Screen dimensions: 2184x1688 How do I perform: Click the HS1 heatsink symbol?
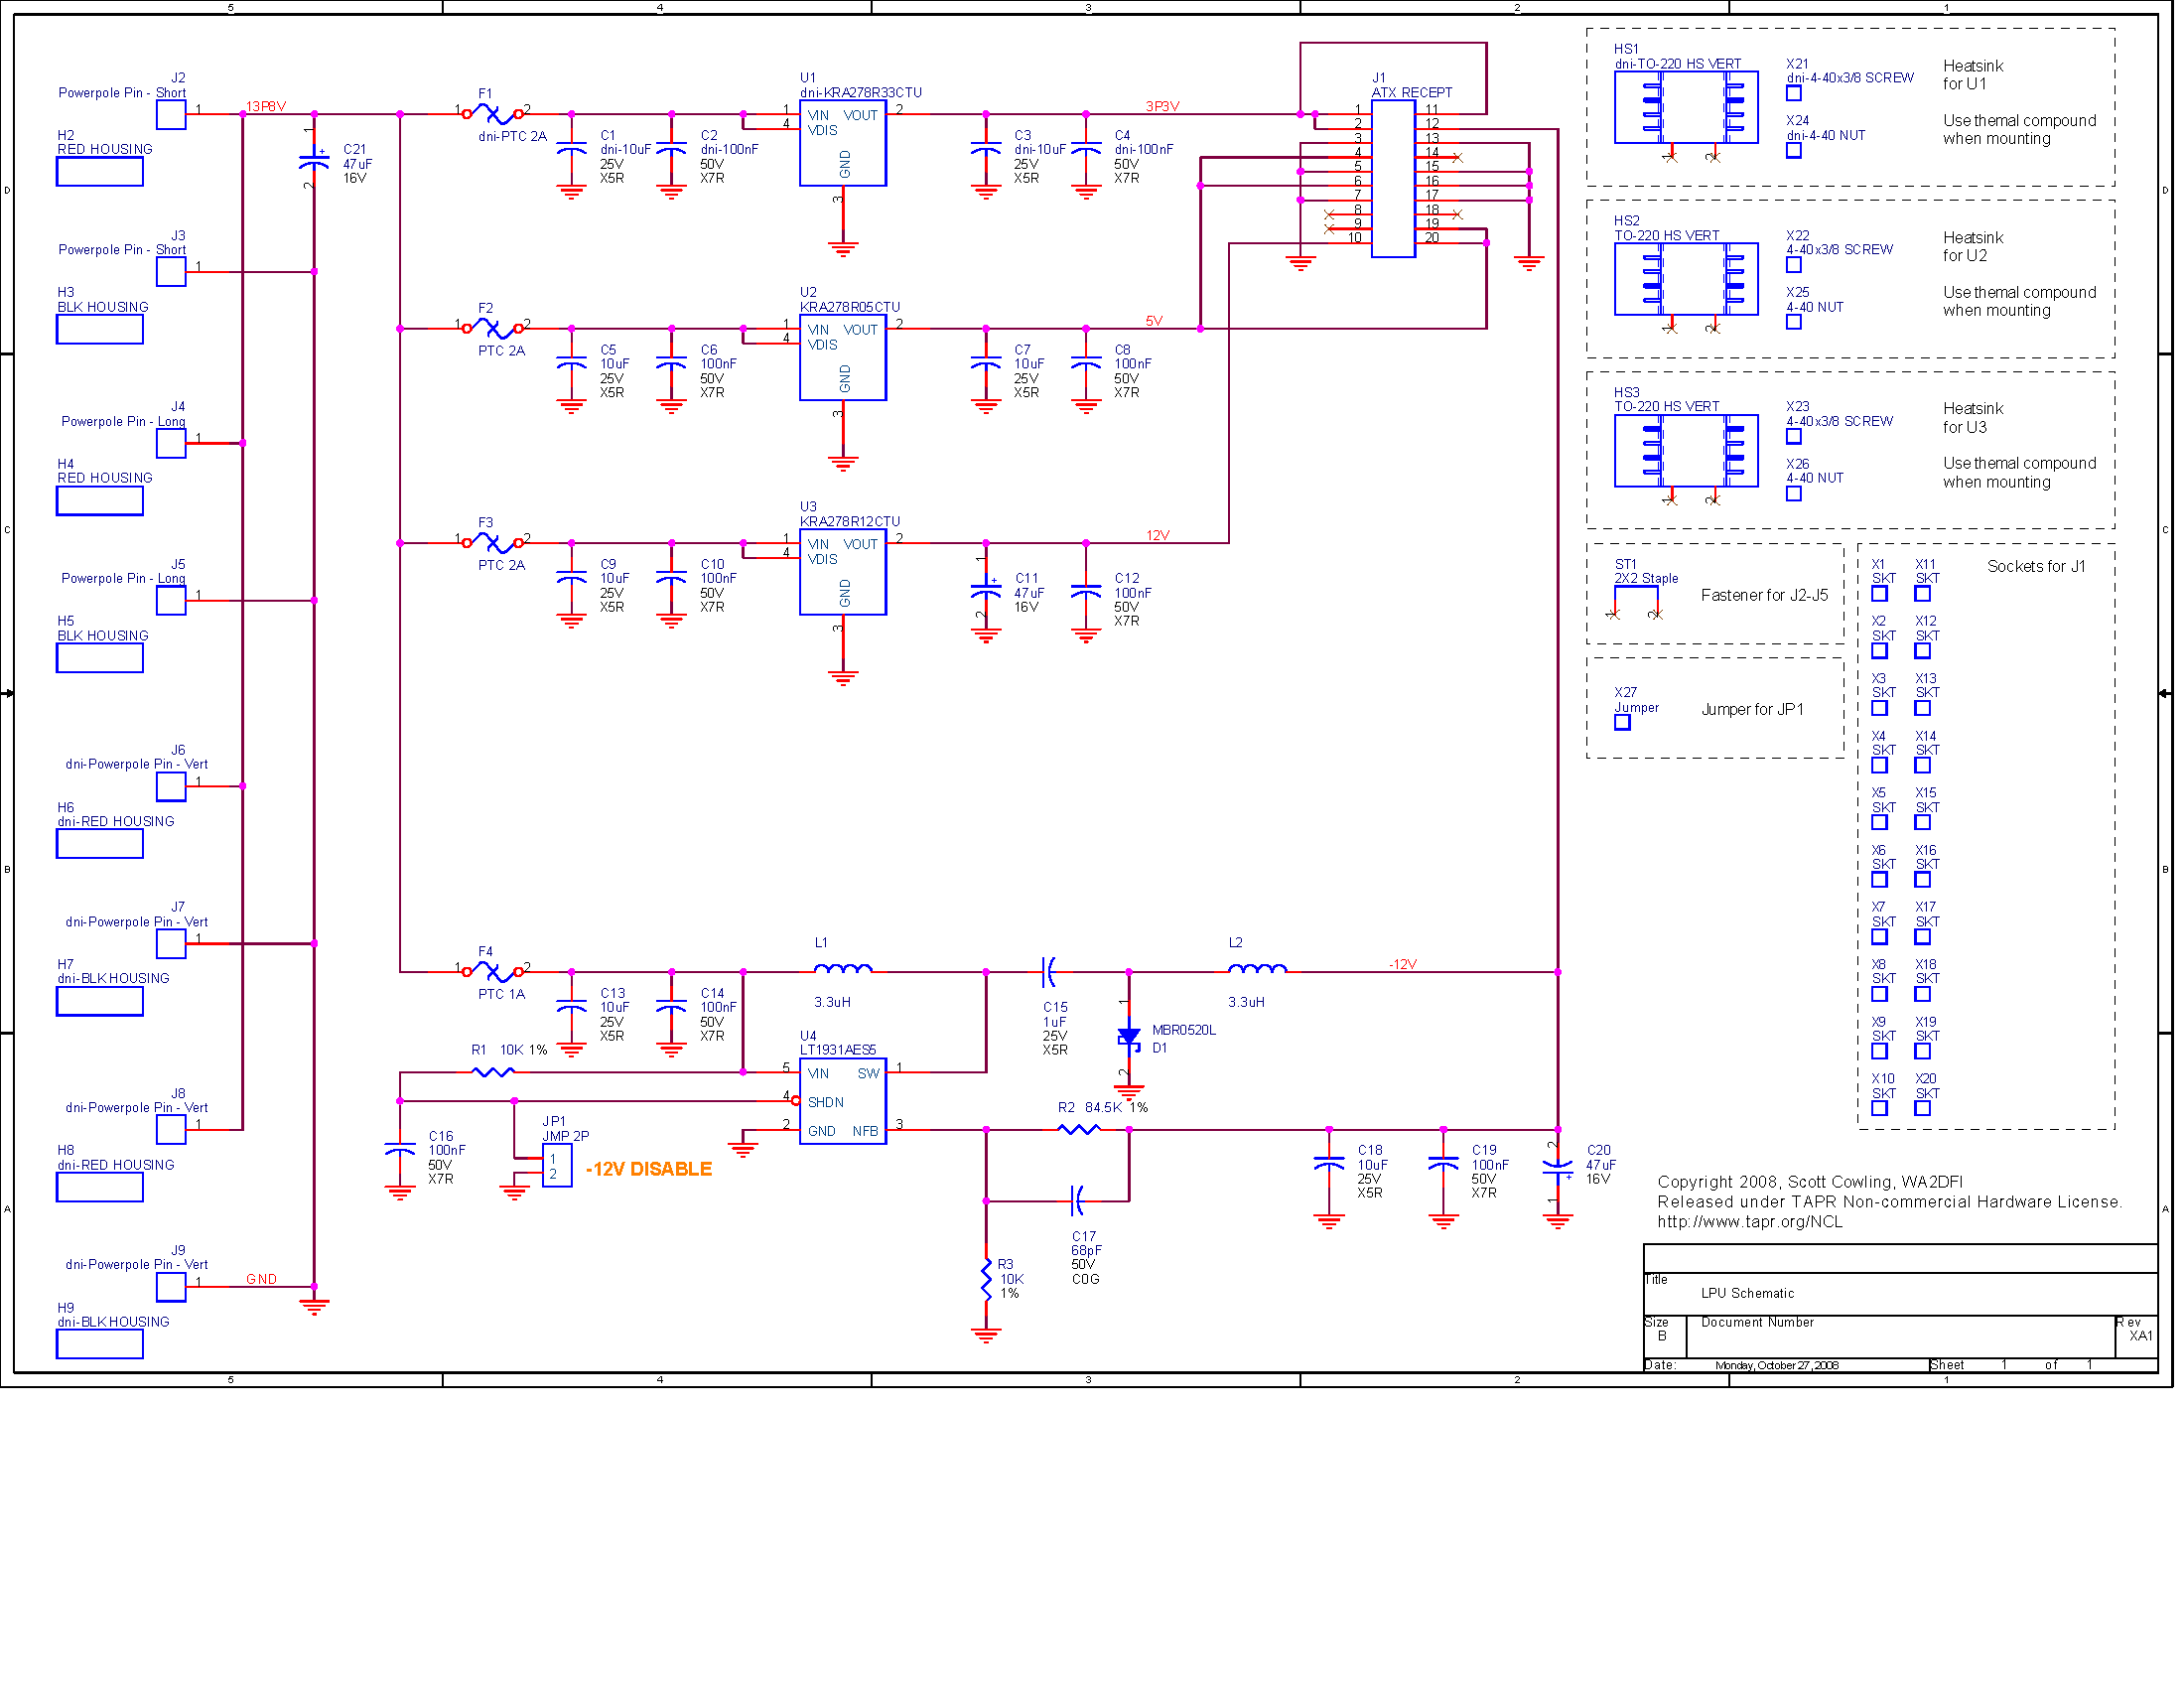(1685, 107)
